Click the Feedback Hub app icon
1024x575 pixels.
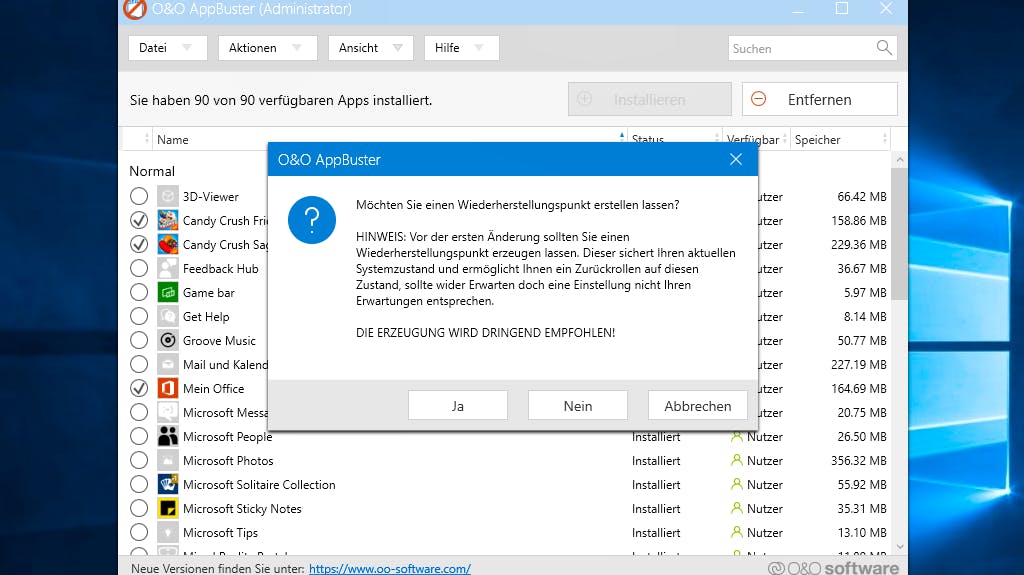click(x=168, y=269)
